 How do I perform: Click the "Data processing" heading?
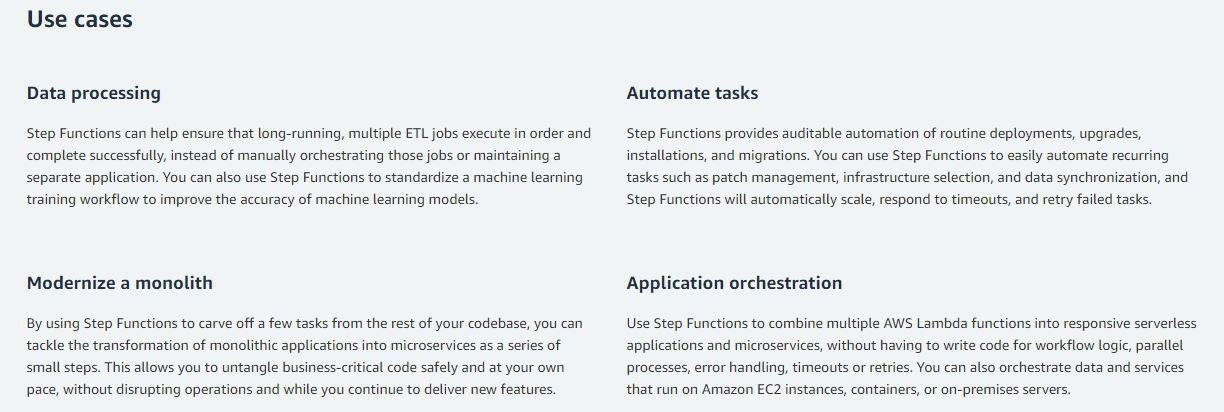[x=93, y=93]
